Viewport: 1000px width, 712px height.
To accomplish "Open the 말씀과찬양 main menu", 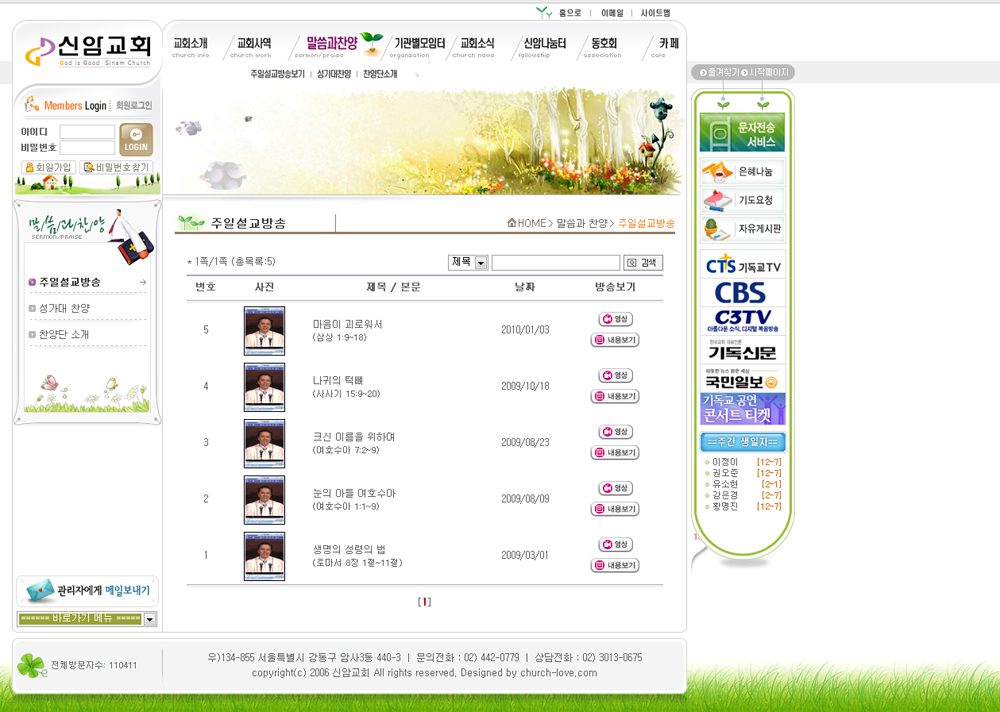I will click(331, 44).
